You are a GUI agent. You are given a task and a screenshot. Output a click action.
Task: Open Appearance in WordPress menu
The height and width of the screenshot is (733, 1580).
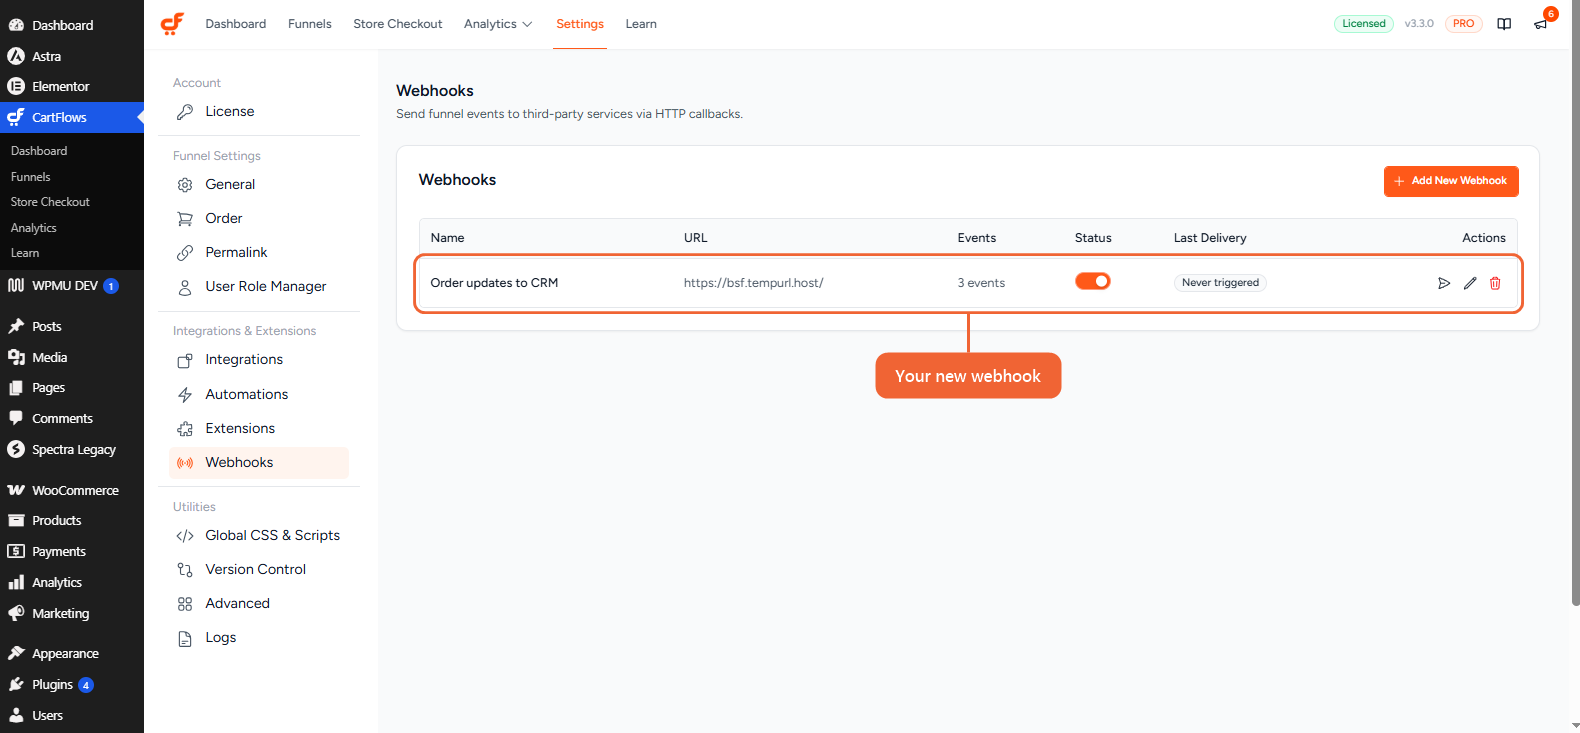72,654
